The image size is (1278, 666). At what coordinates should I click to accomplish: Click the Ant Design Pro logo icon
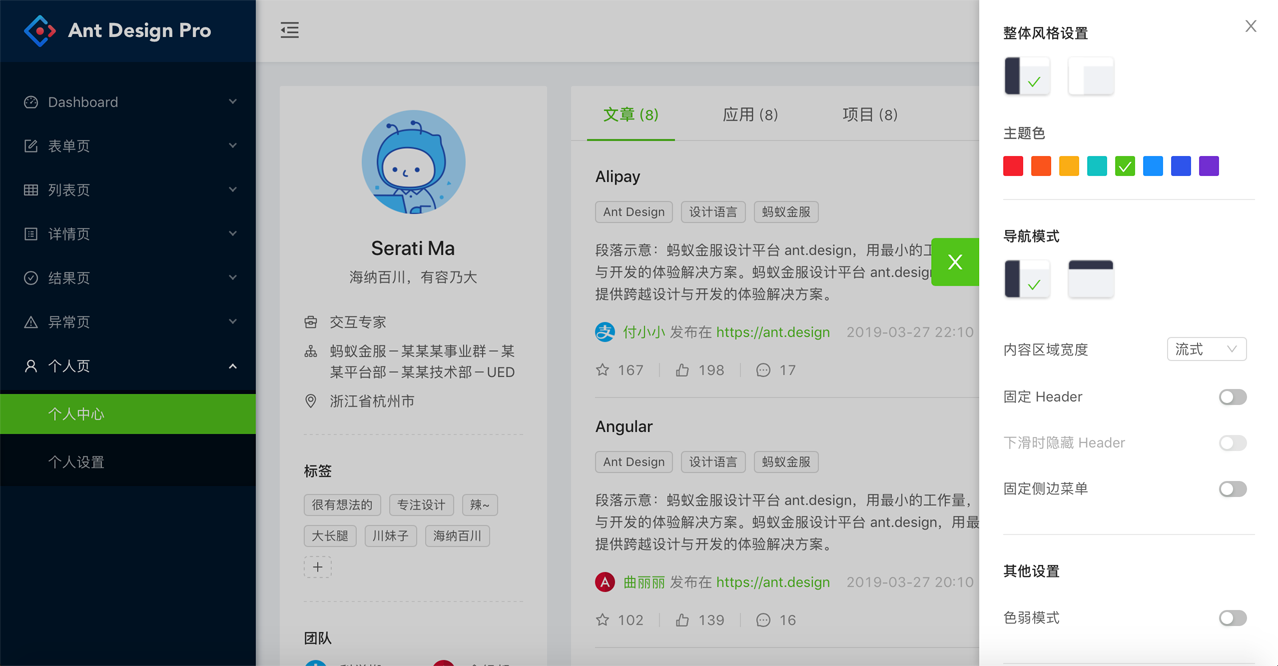point(40,31)
